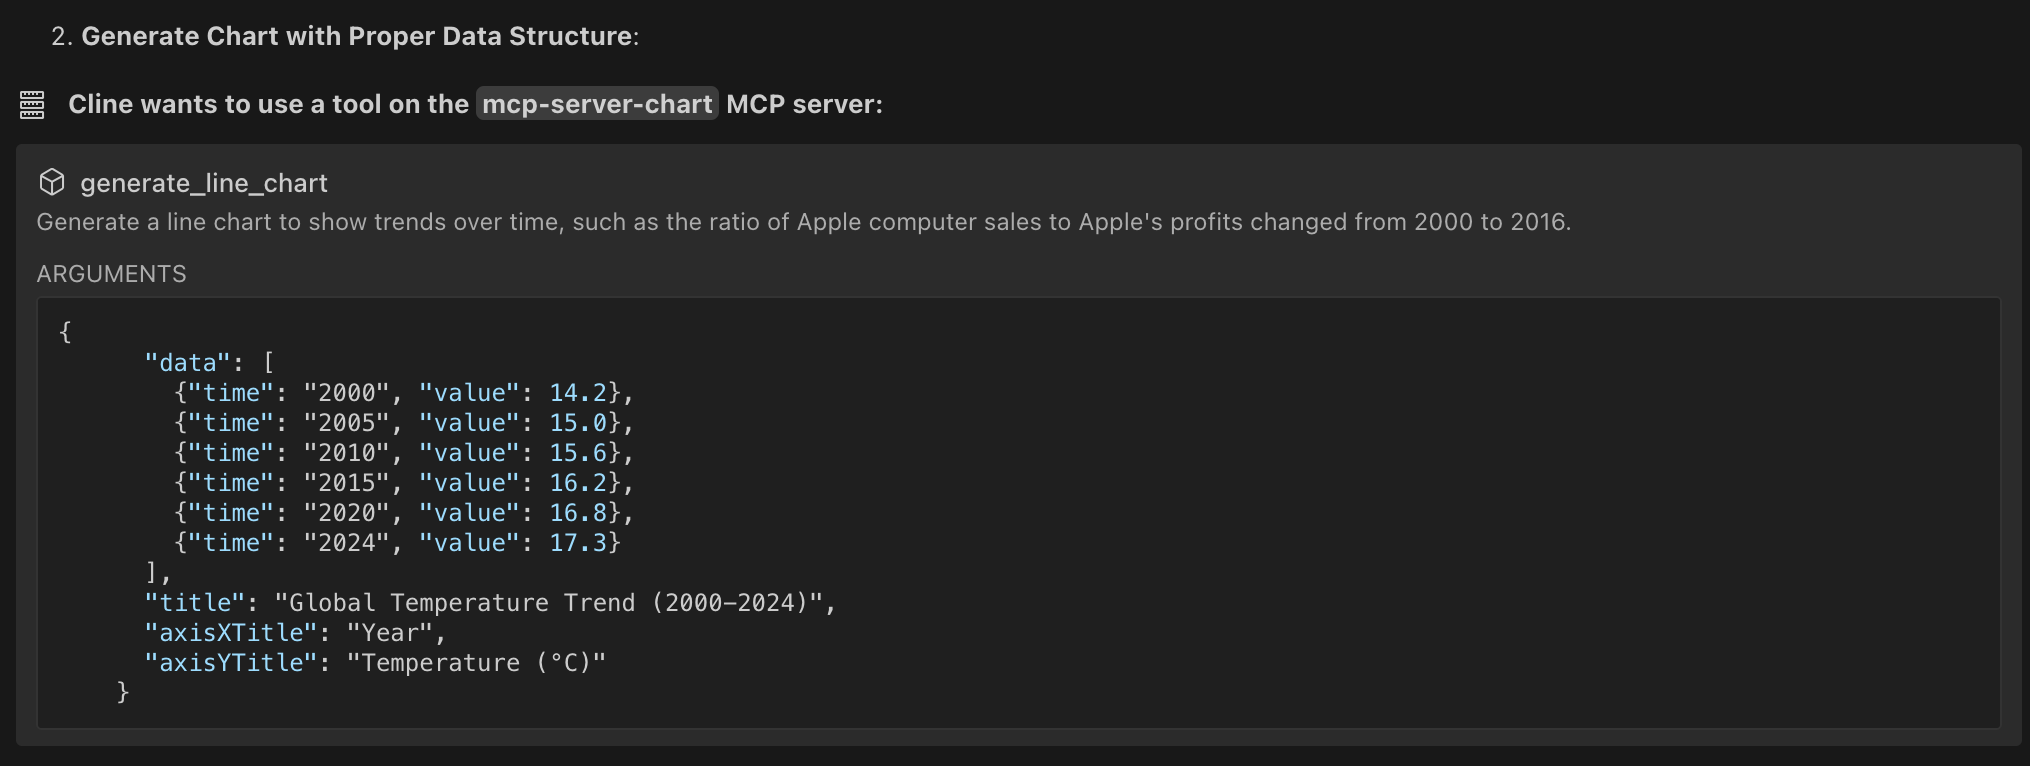
Task: Click the 2024 data row with value 17.3
Action: [397, 543]
